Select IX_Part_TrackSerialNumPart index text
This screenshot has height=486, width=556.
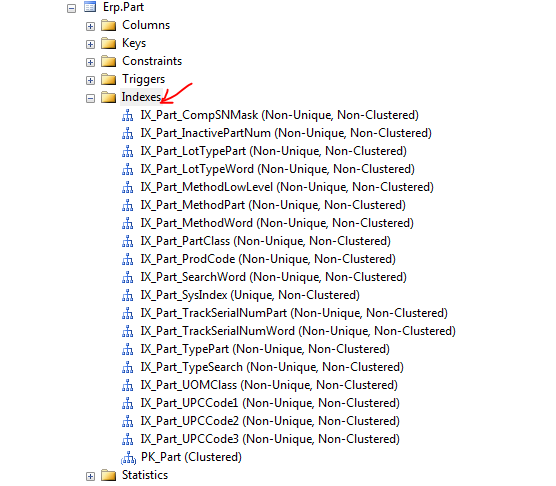coord(294,313)
